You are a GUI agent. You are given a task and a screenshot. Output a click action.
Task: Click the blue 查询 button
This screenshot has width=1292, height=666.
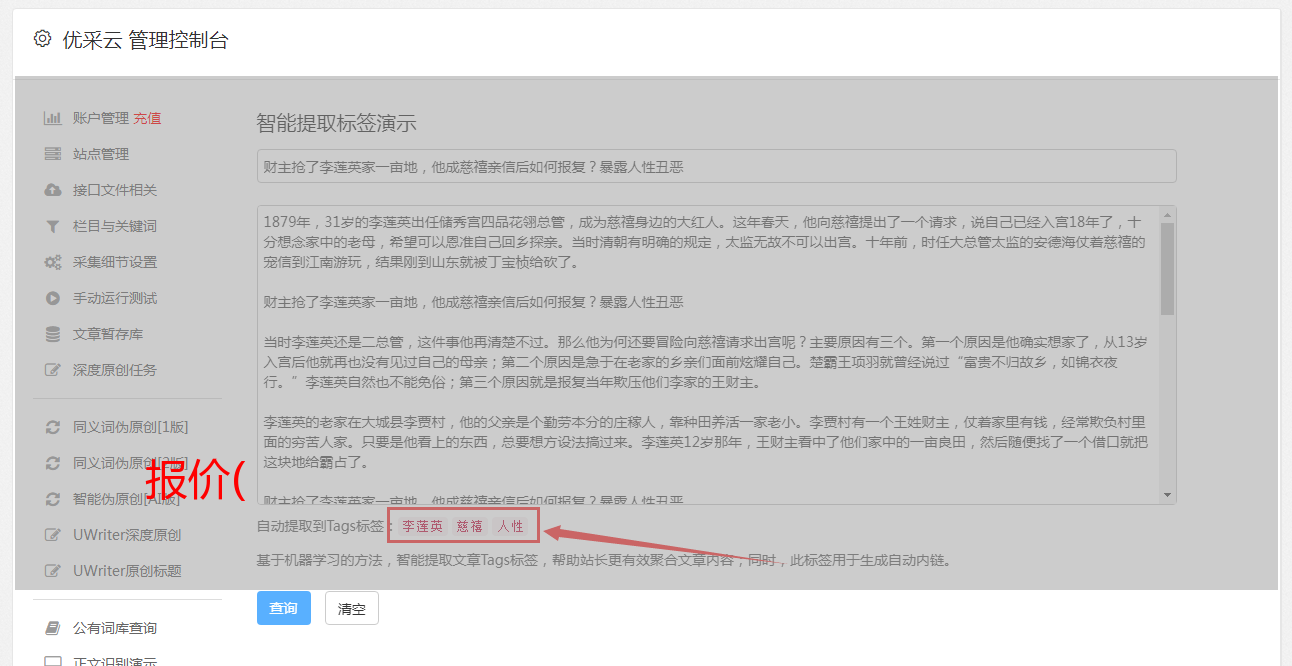(284, 608)
